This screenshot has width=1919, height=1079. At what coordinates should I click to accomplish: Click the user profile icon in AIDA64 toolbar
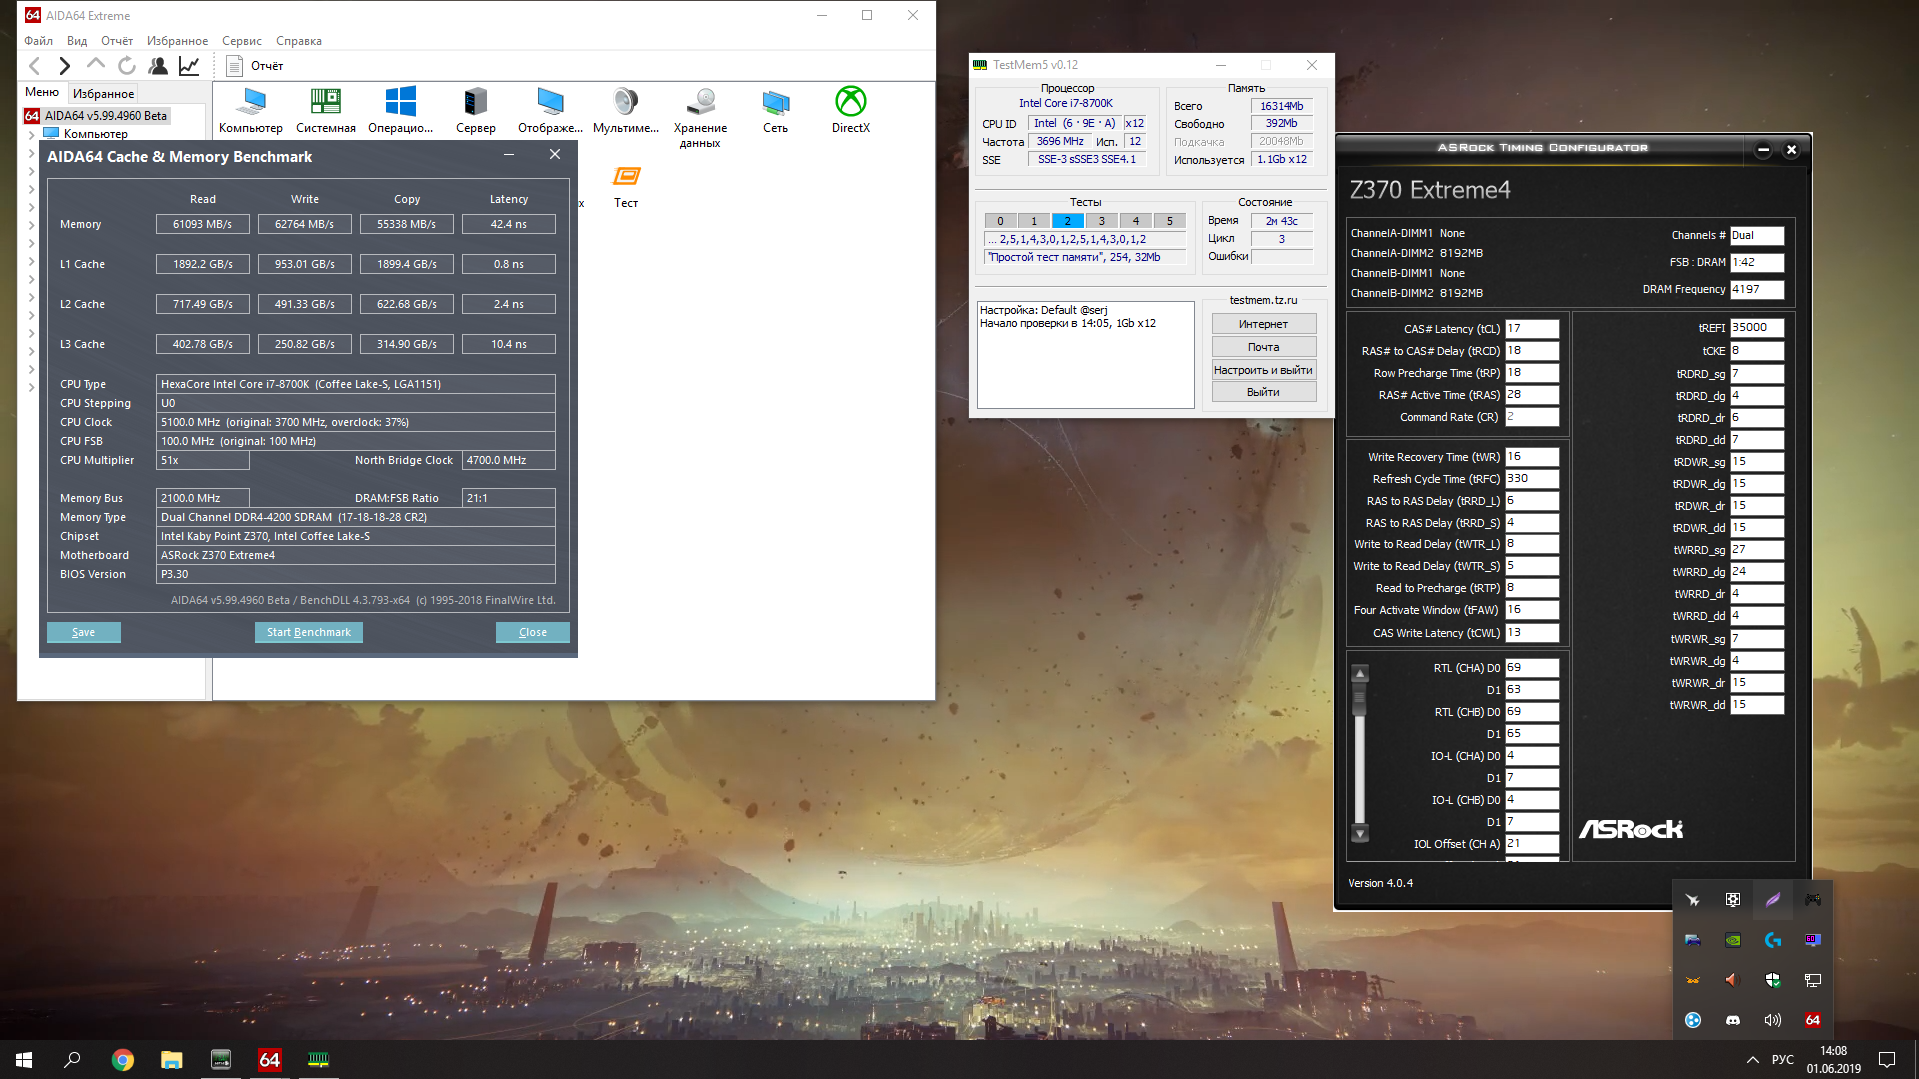click(158, 66)
